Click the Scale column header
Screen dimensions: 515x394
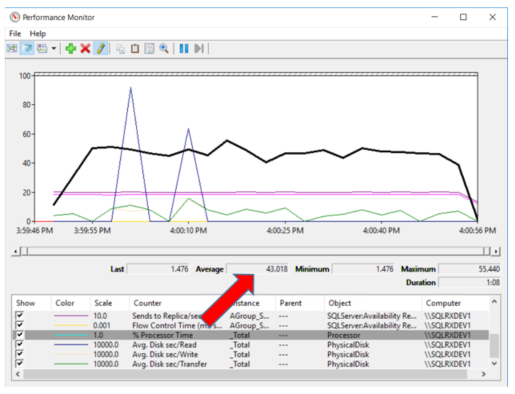tap(109, 303)
